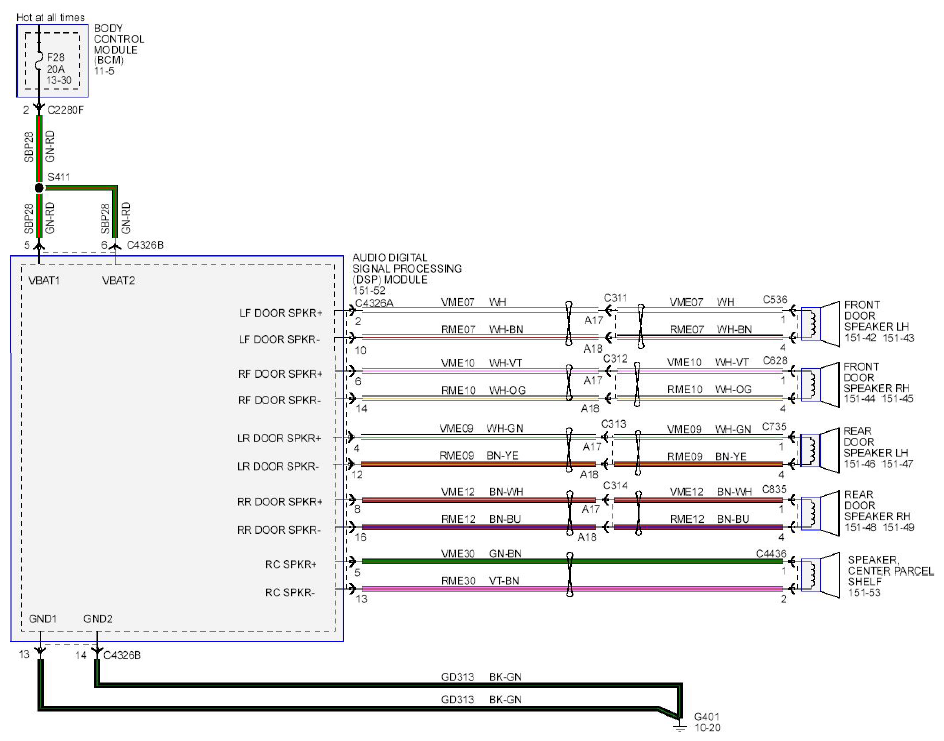Select the AUDIO DIGITAL SIGNAL PROCESSING module title

click(x=407, y=268)
